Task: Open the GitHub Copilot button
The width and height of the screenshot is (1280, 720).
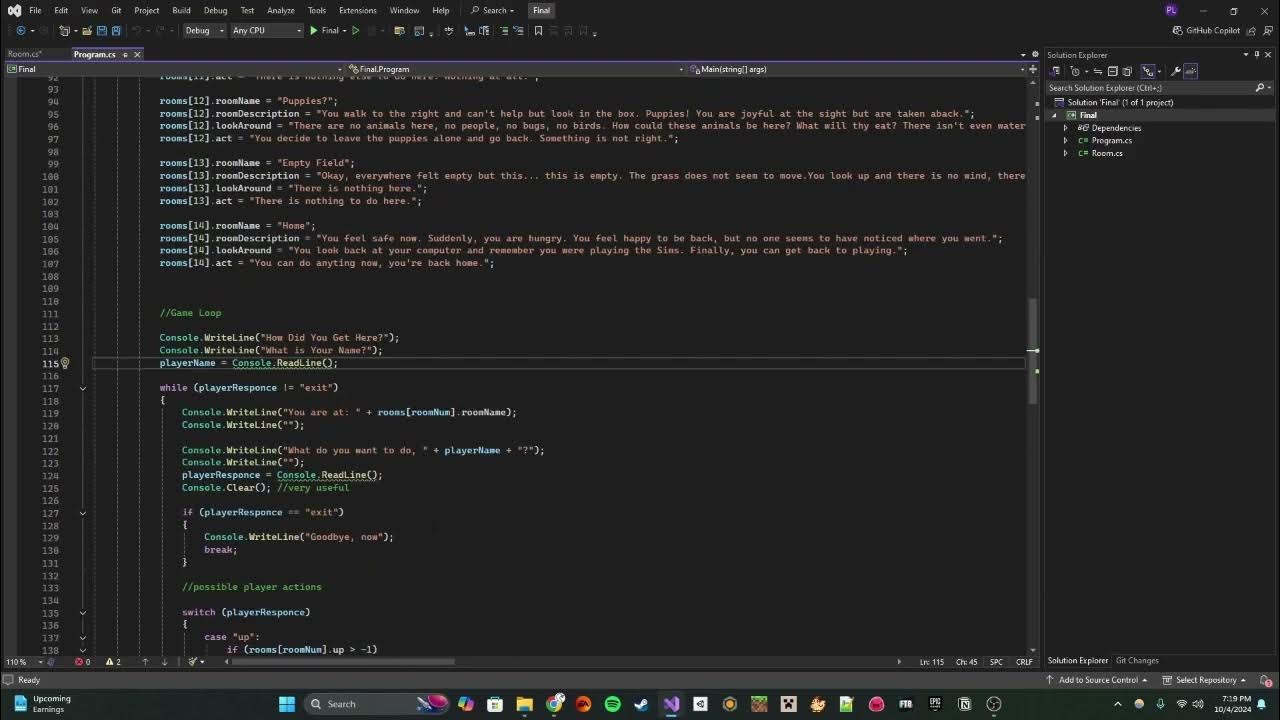Action: click(1206, 30)
